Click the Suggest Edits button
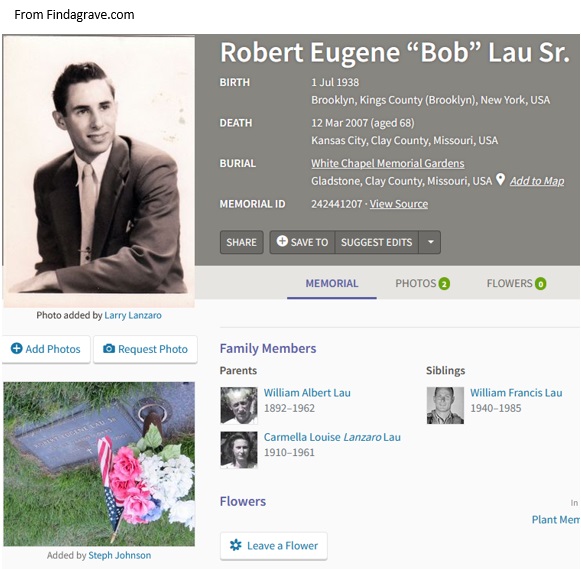This screenshot has width=581, height=569. point(376,242)
